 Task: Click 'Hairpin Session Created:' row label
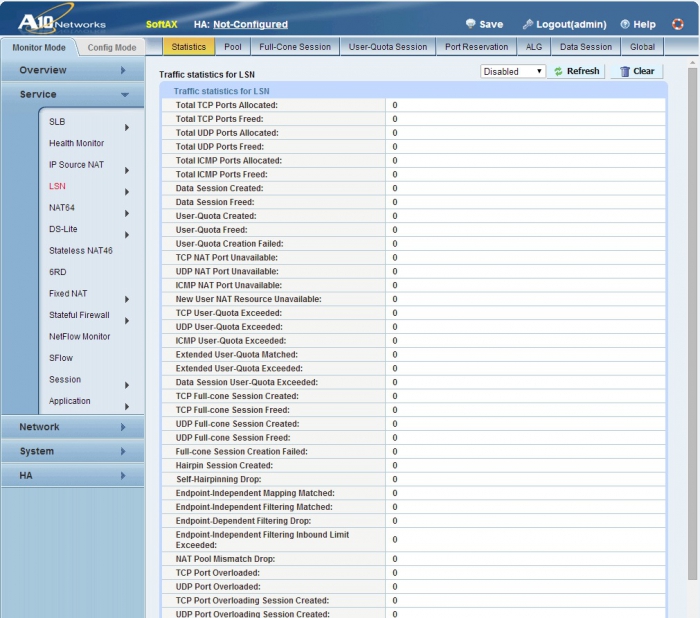(x=224, y=465)
